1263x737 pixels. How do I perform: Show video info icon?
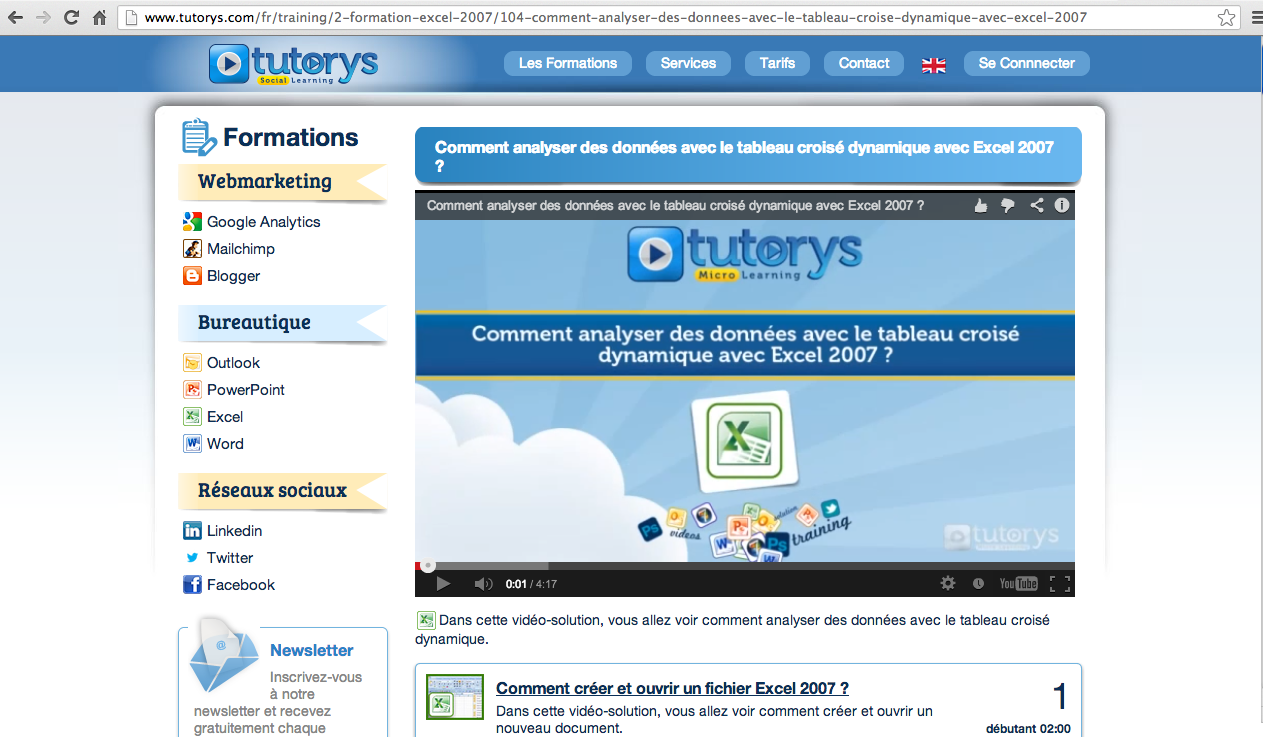pyautogui.click(x=1062, y=205)
